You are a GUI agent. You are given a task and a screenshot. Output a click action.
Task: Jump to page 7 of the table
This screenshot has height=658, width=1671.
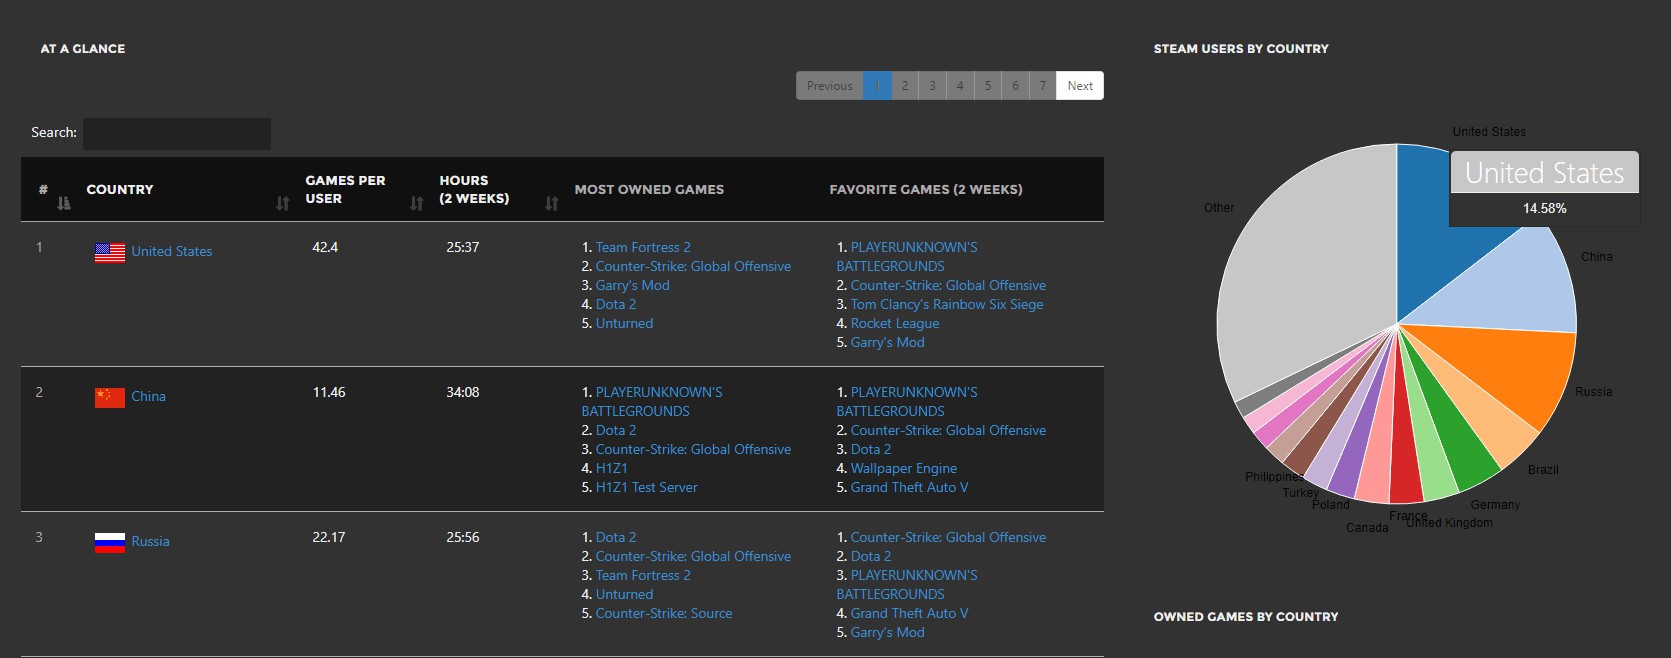point(1042,86)
